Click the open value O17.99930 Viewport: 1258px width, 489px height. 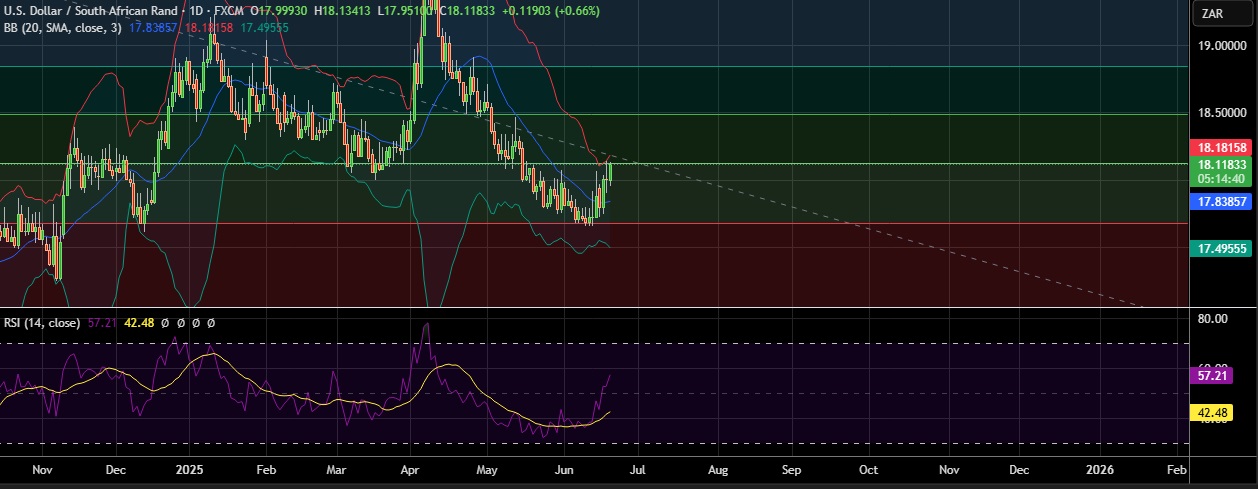coord(278,11)
